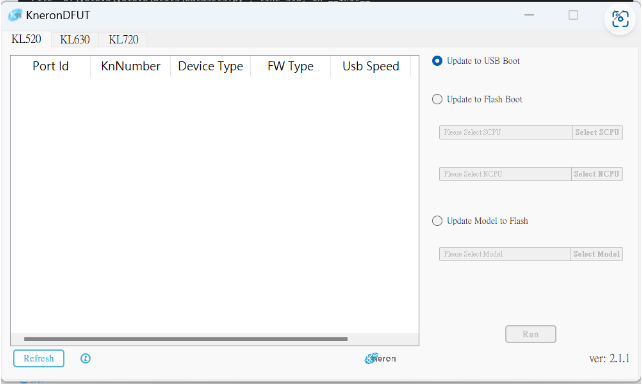The image size is (643, 384).
Task: Click the screen capture icon at top right
Action: (620, 19)
